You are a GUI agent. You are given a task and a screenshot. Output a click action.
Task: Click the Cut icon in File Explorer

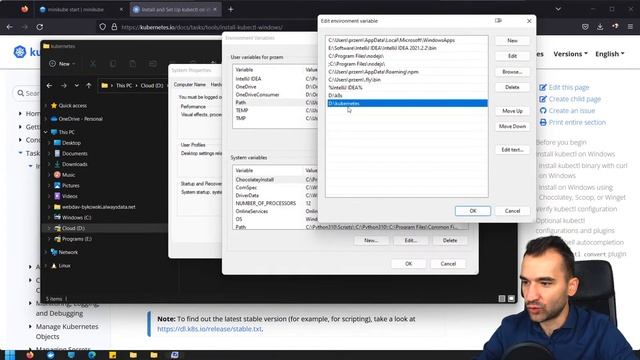click(x=93, y=64)
